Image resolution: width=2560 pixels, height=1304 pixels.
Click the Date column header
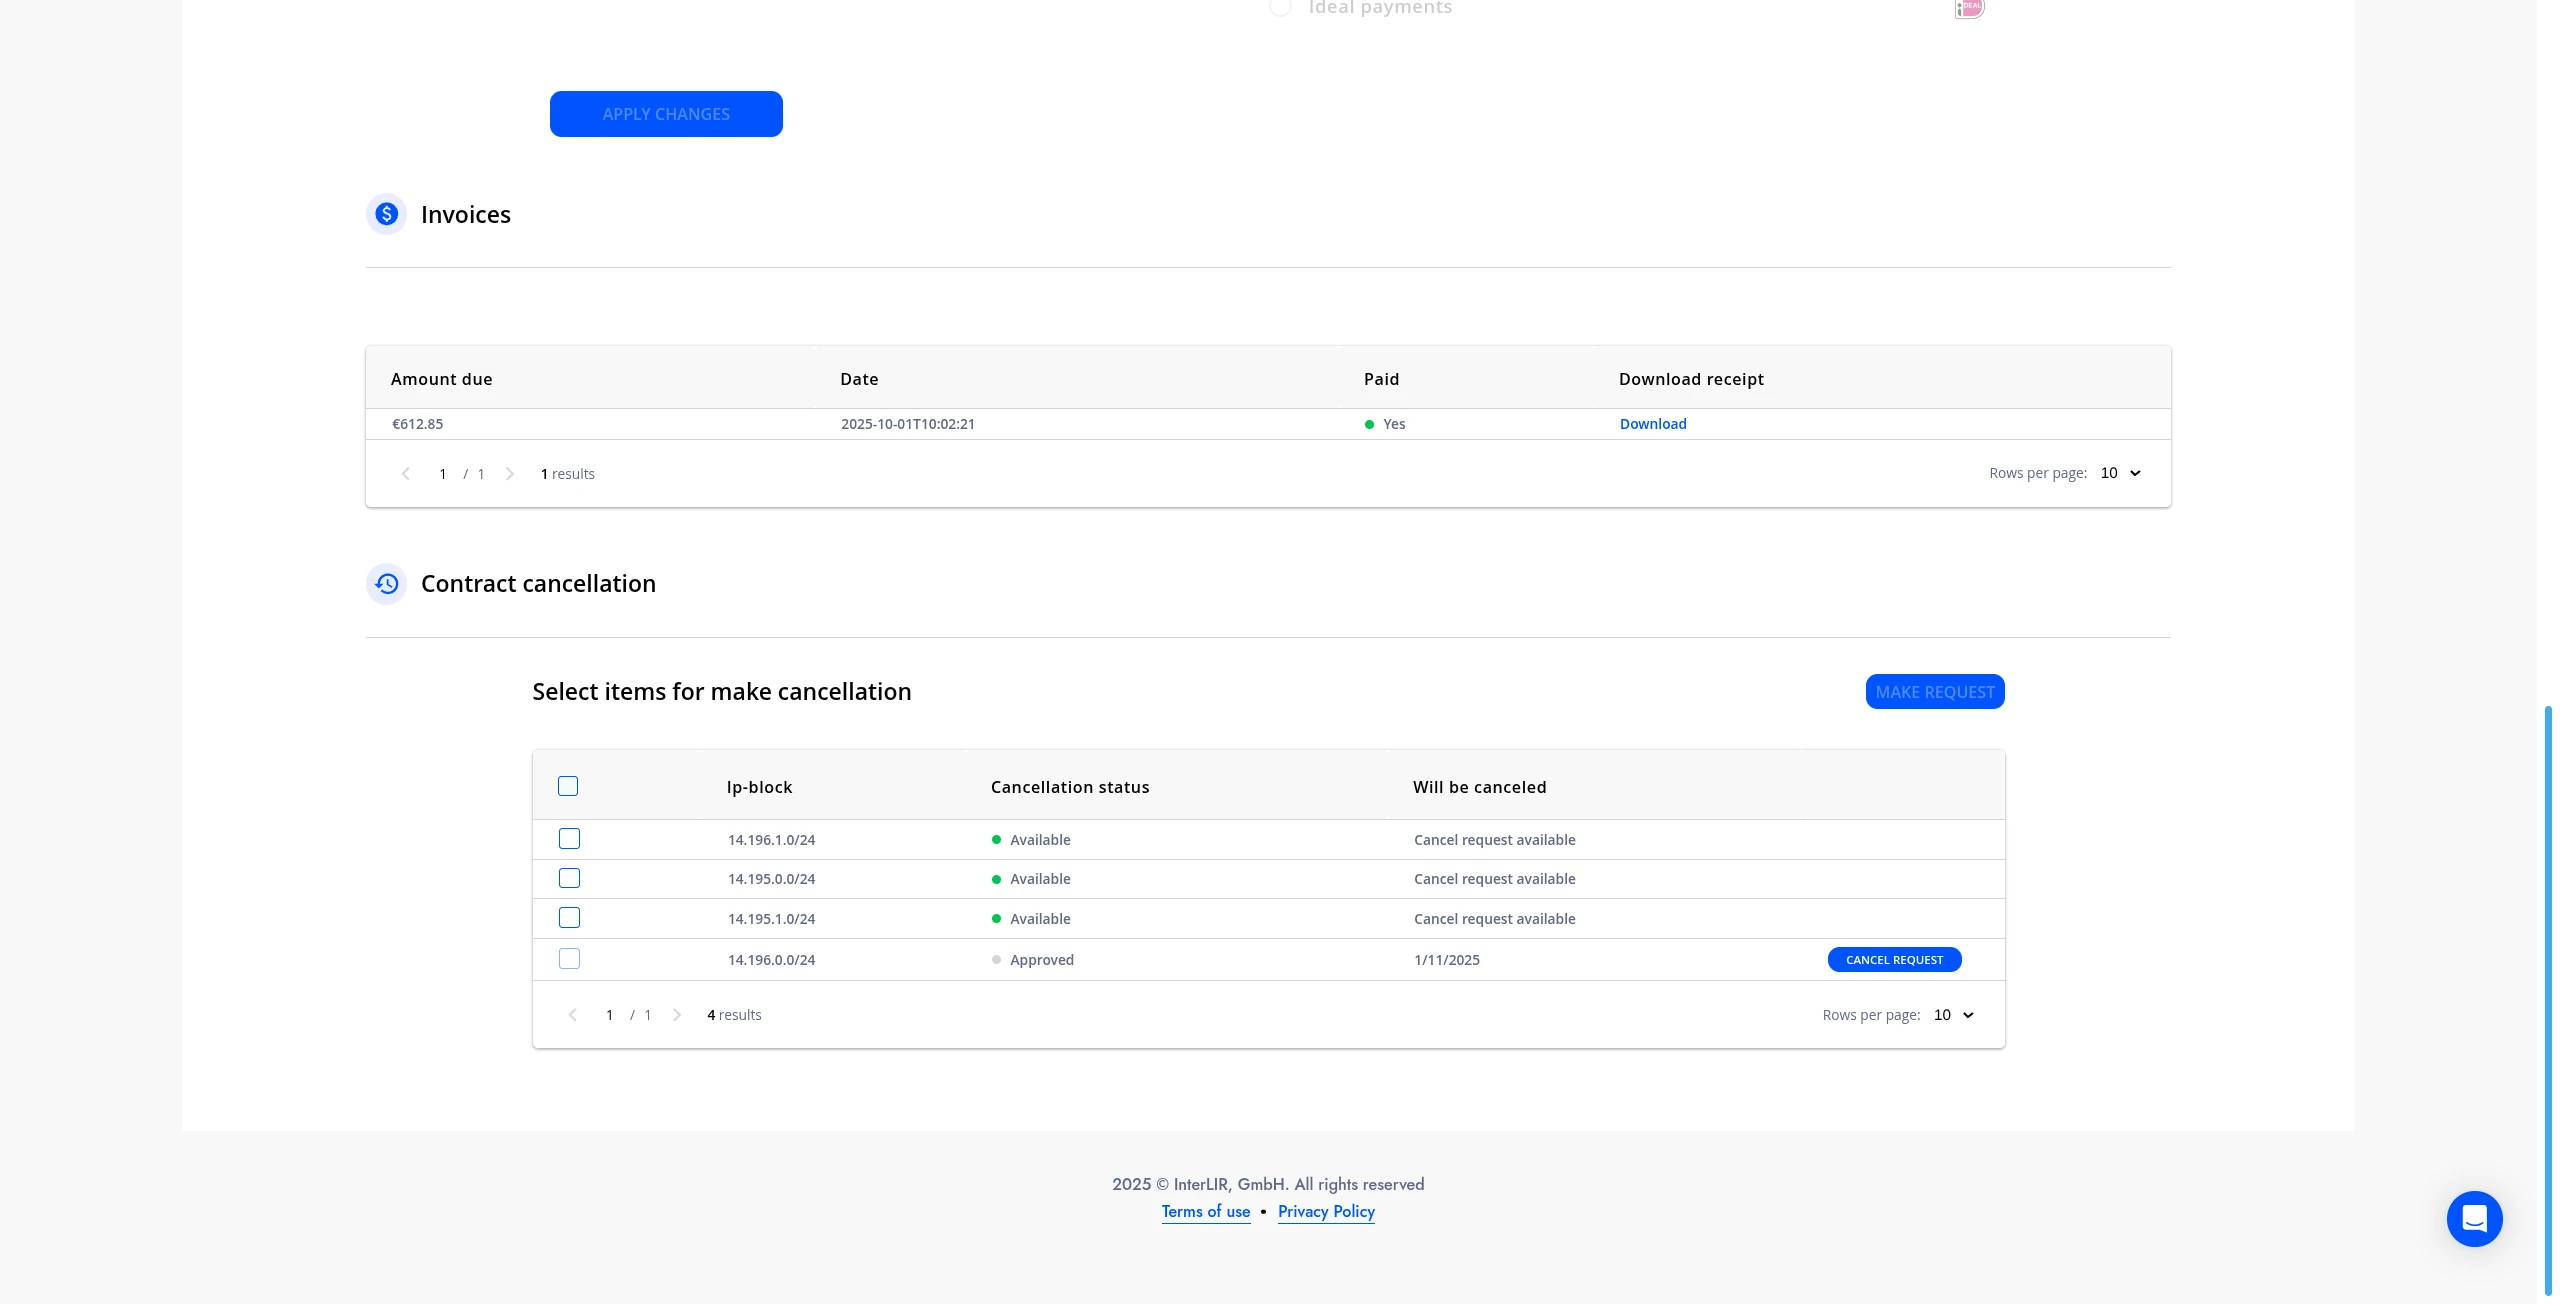click(859, 379)
